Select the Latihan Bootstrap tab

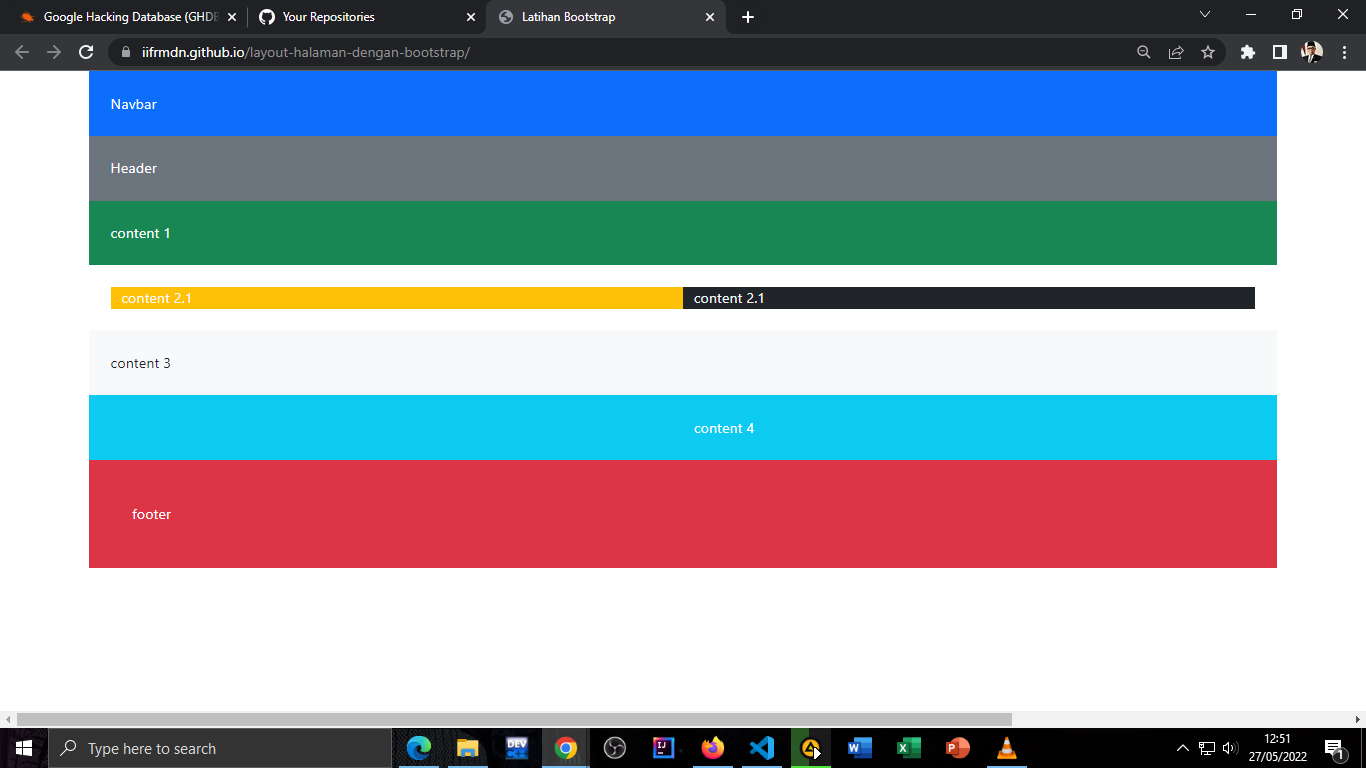click(x=605, y=17)
